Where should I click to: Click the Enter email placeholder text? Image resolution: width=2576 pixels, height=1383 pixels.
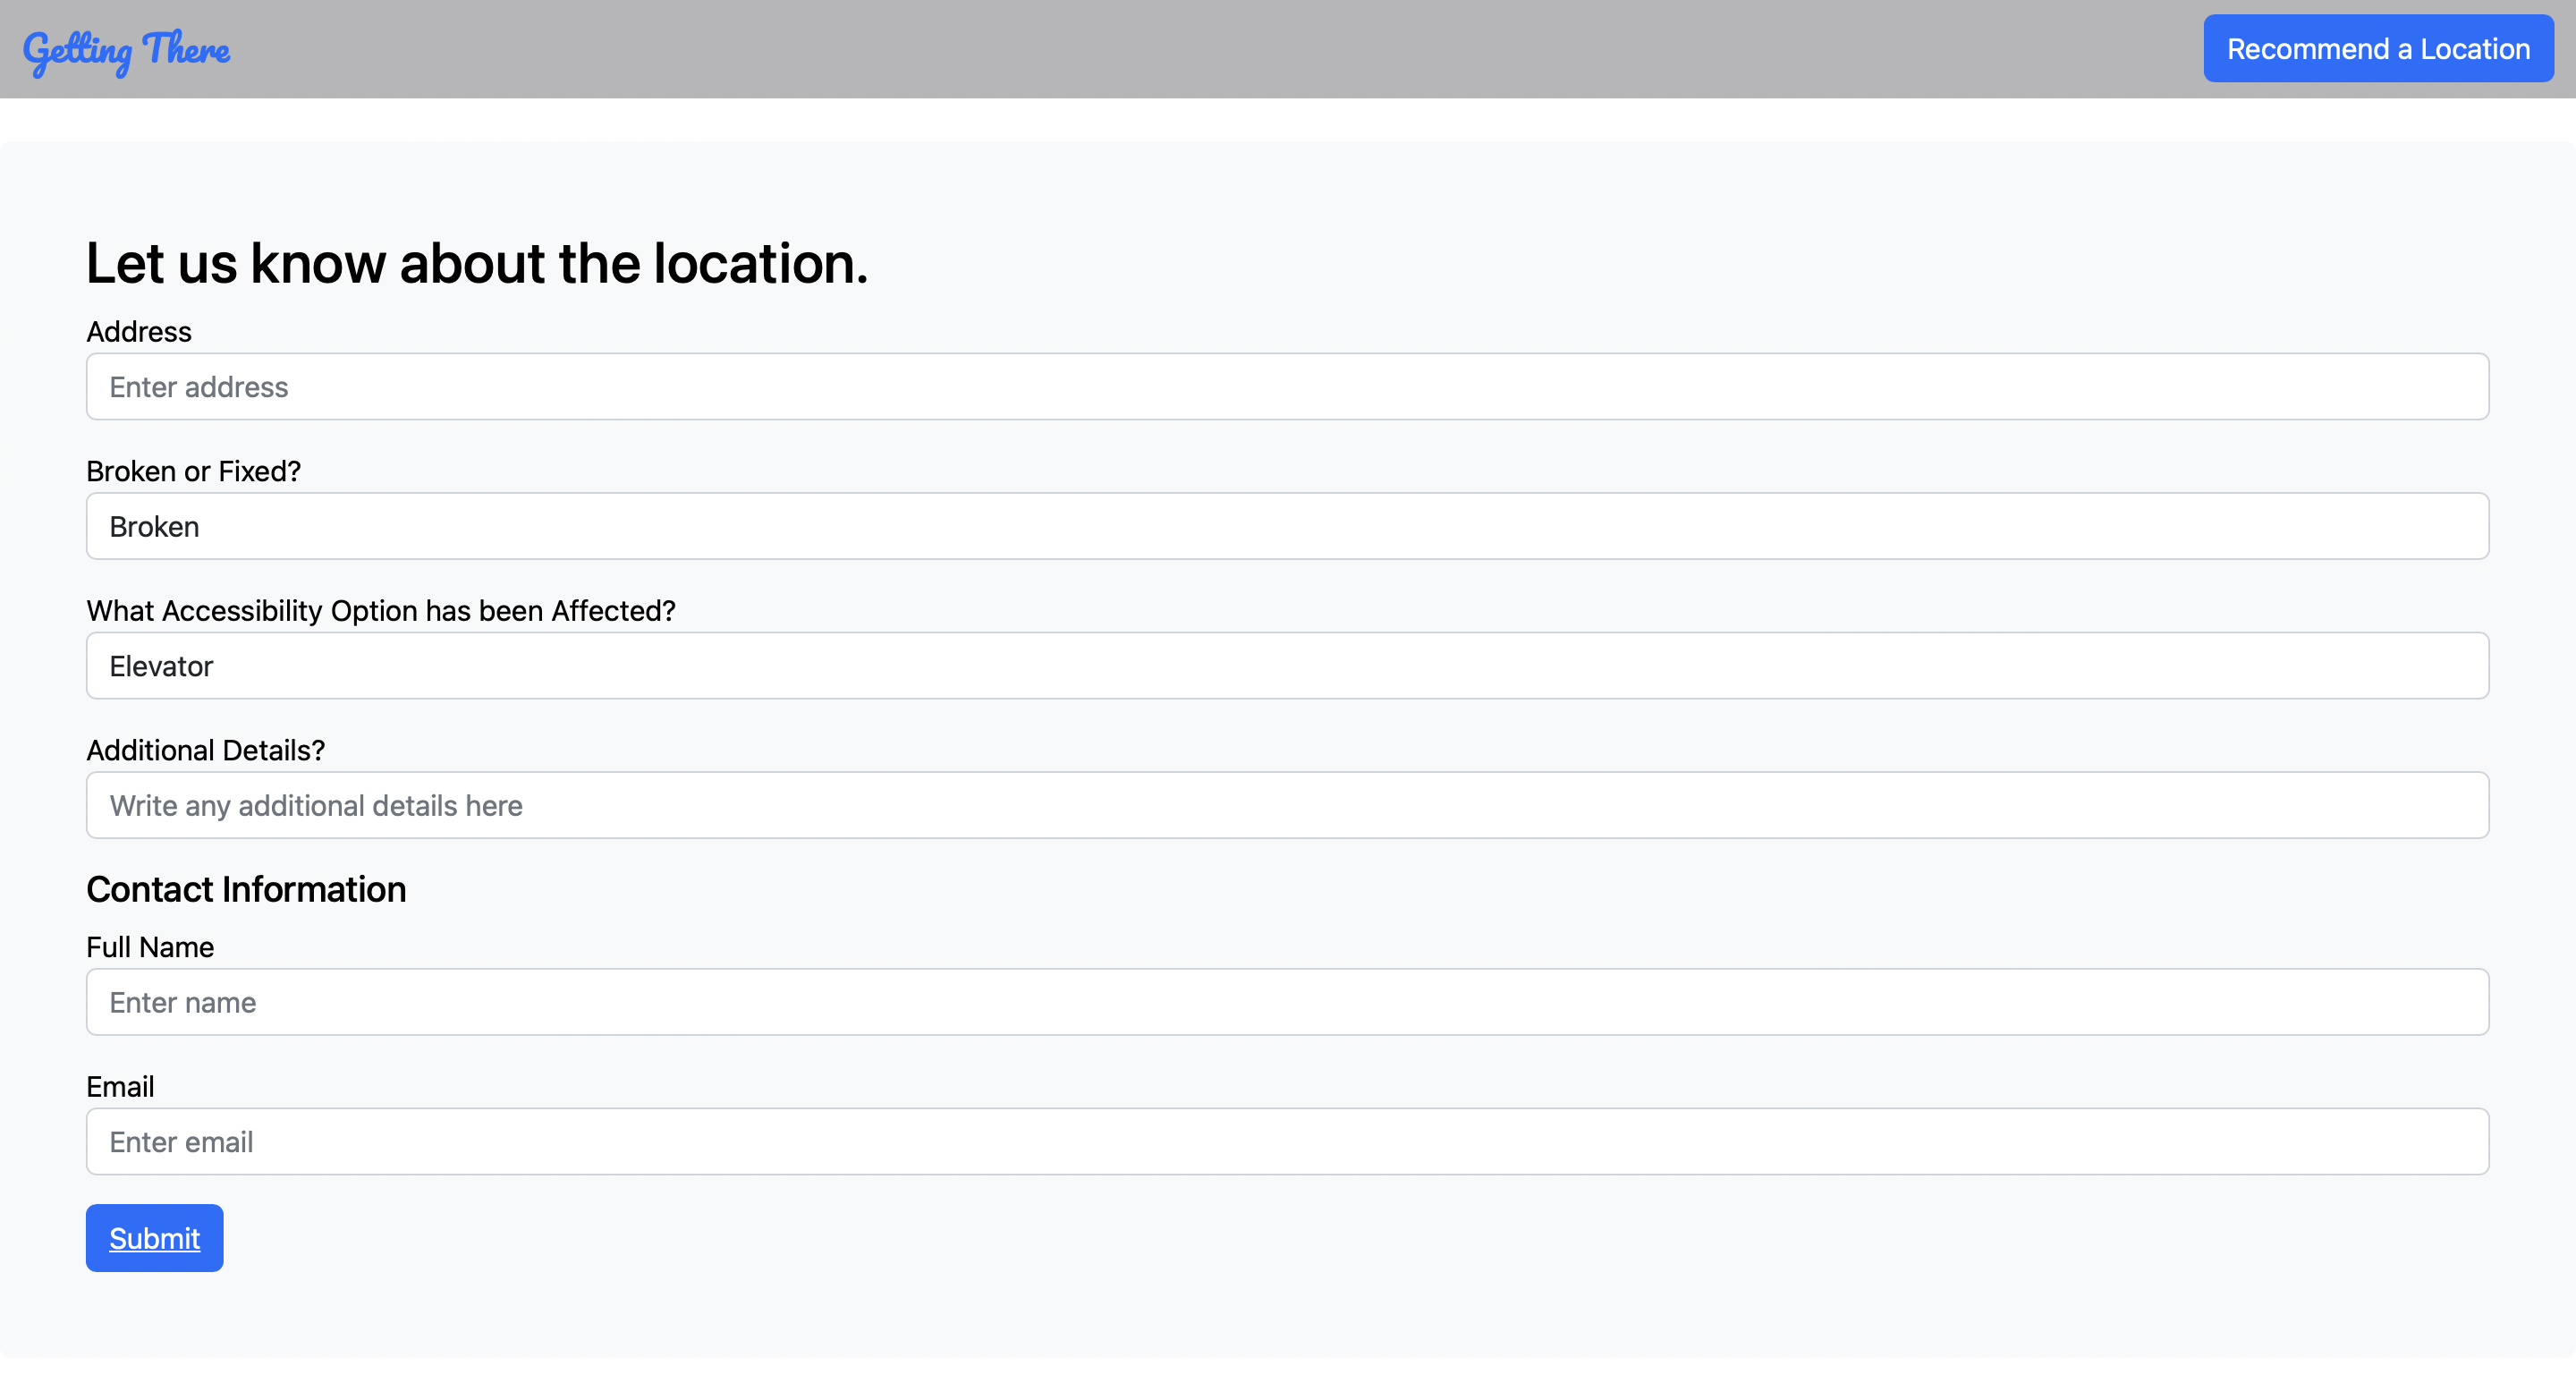tap(181, 1142)
